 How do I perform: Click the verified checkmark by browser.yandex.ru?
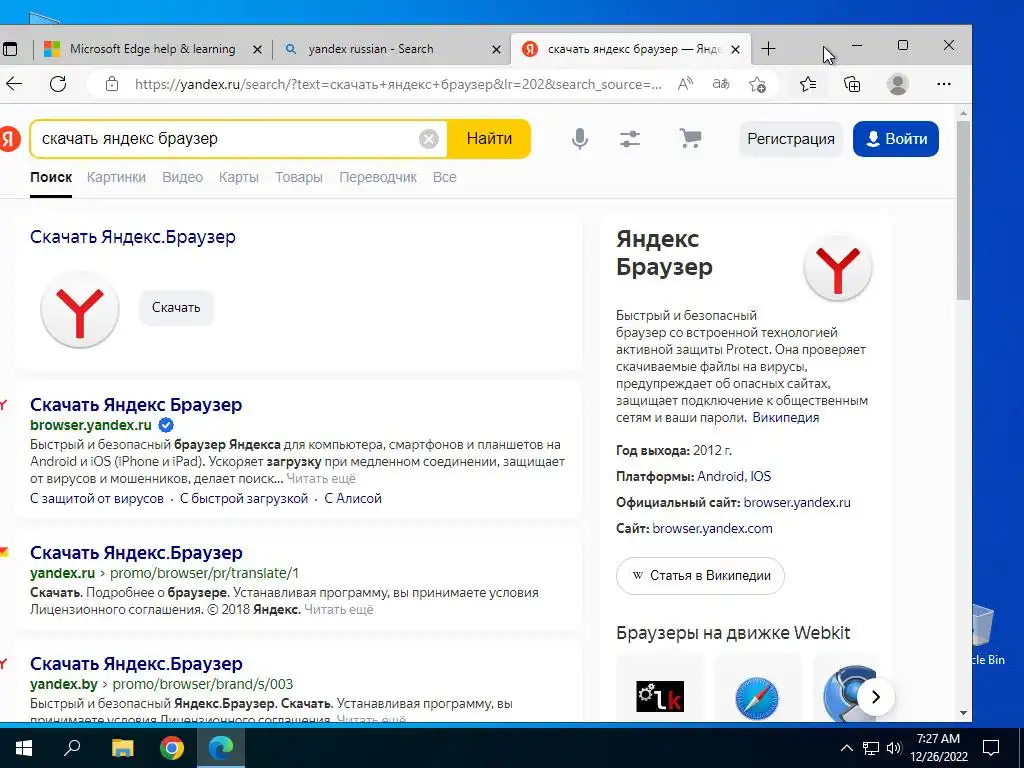point(166,425)
